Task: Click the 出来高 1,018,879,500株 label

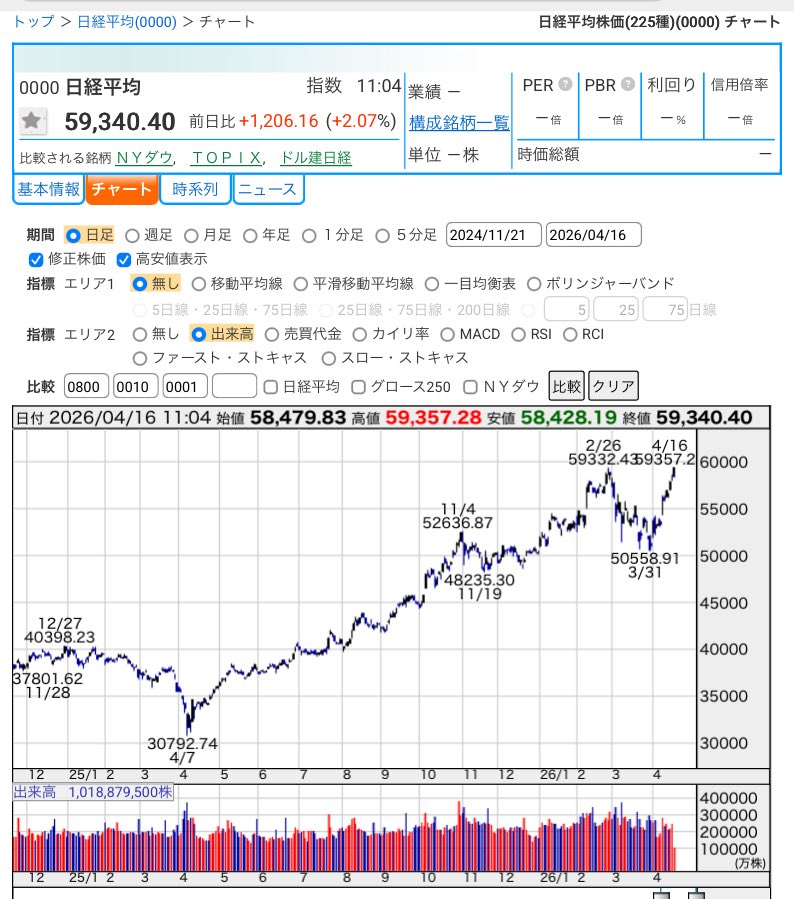Action: click(93, 792)
